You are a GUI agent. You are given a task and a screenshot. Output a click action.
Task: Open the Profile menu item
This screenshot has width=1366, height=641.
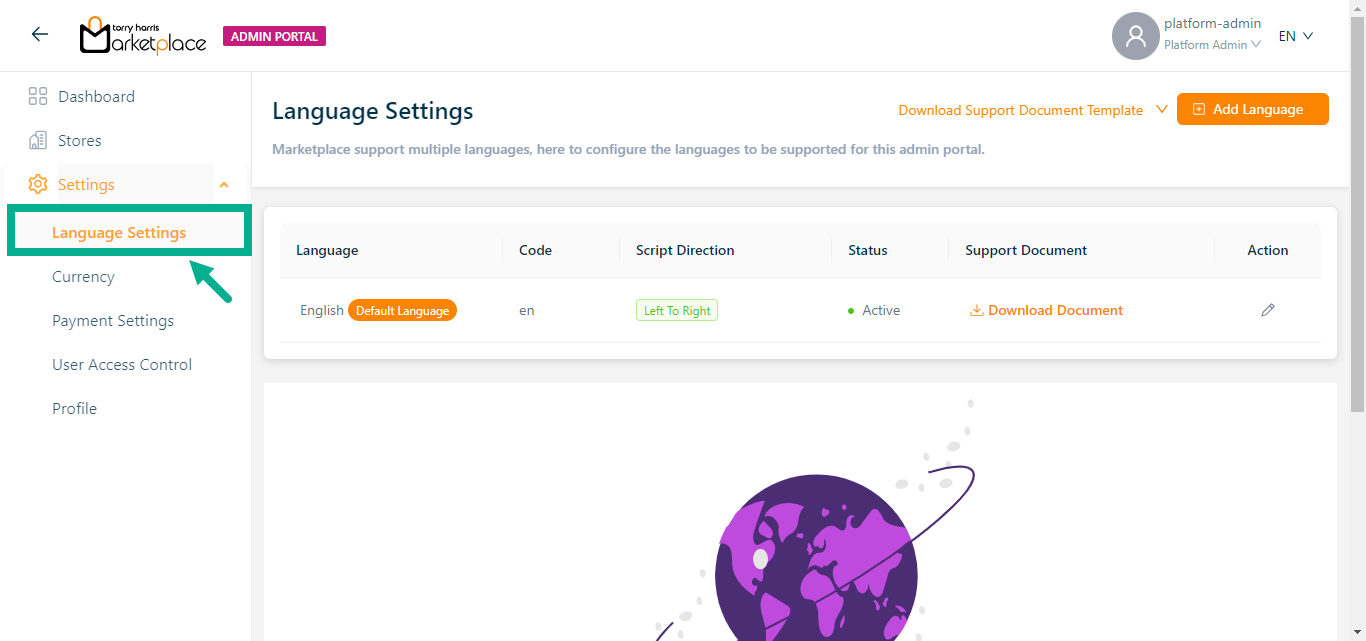[74, 409]
